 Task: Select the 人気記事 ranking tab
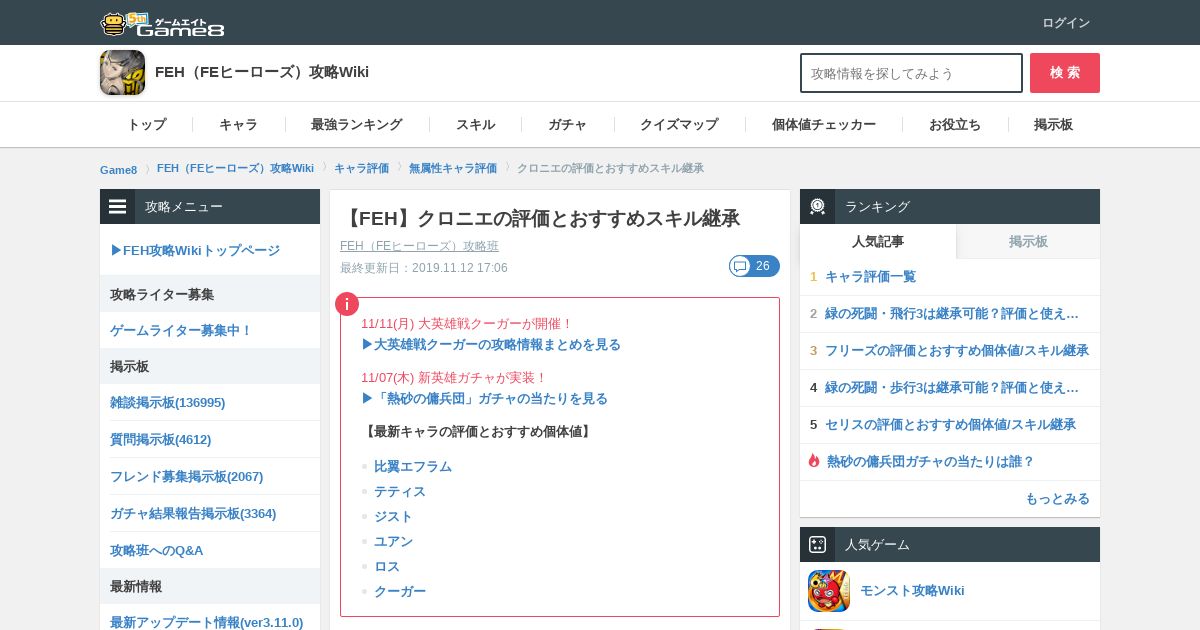pyautogui.click(x=878, y=241)
